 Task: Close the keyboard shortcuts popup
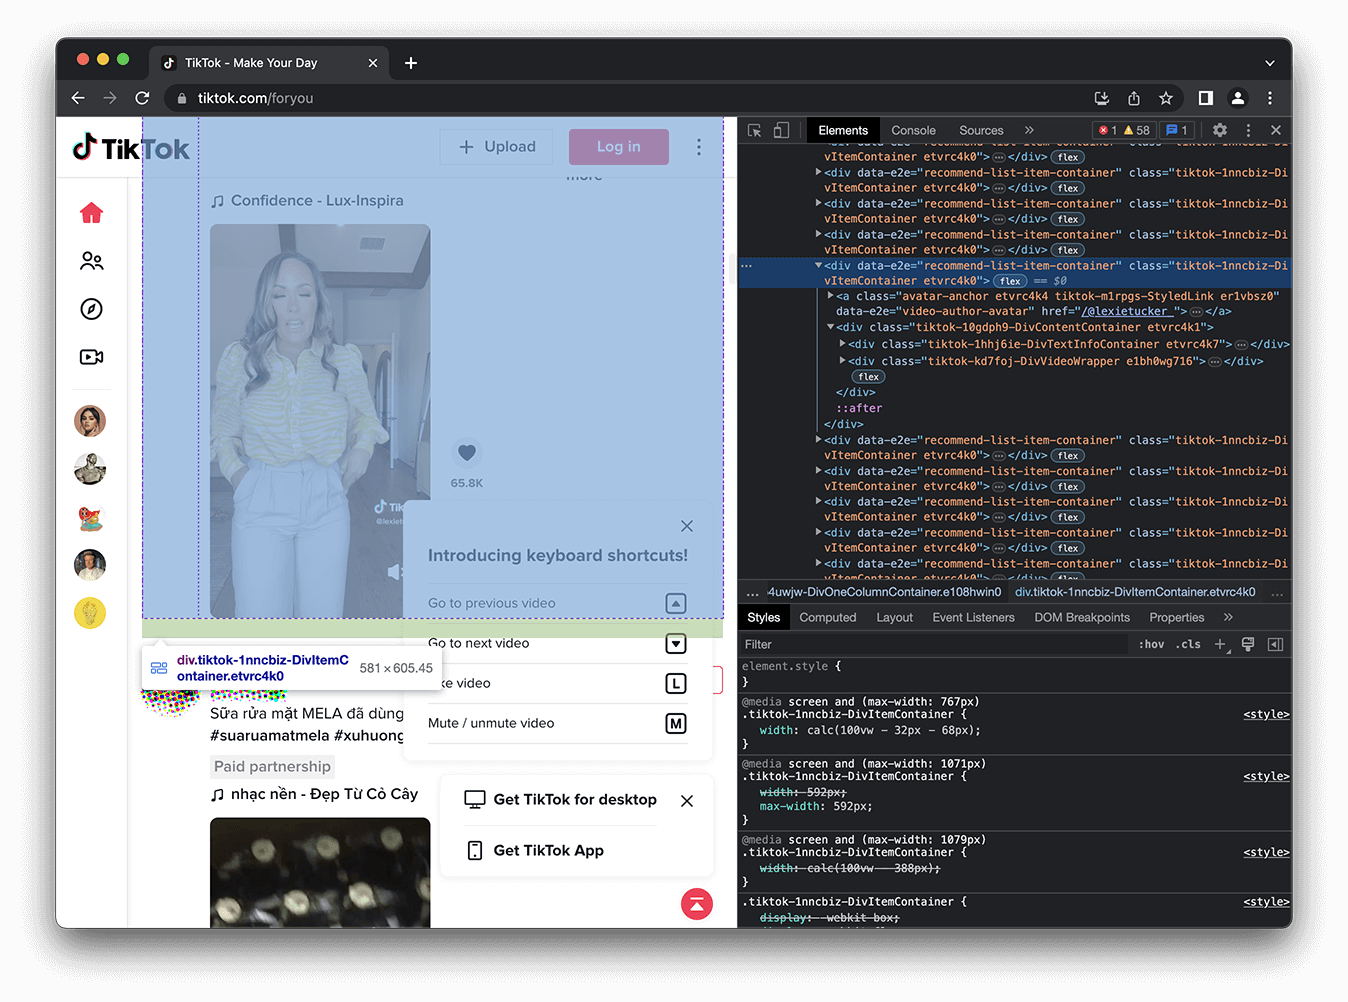tap(686, 526)
